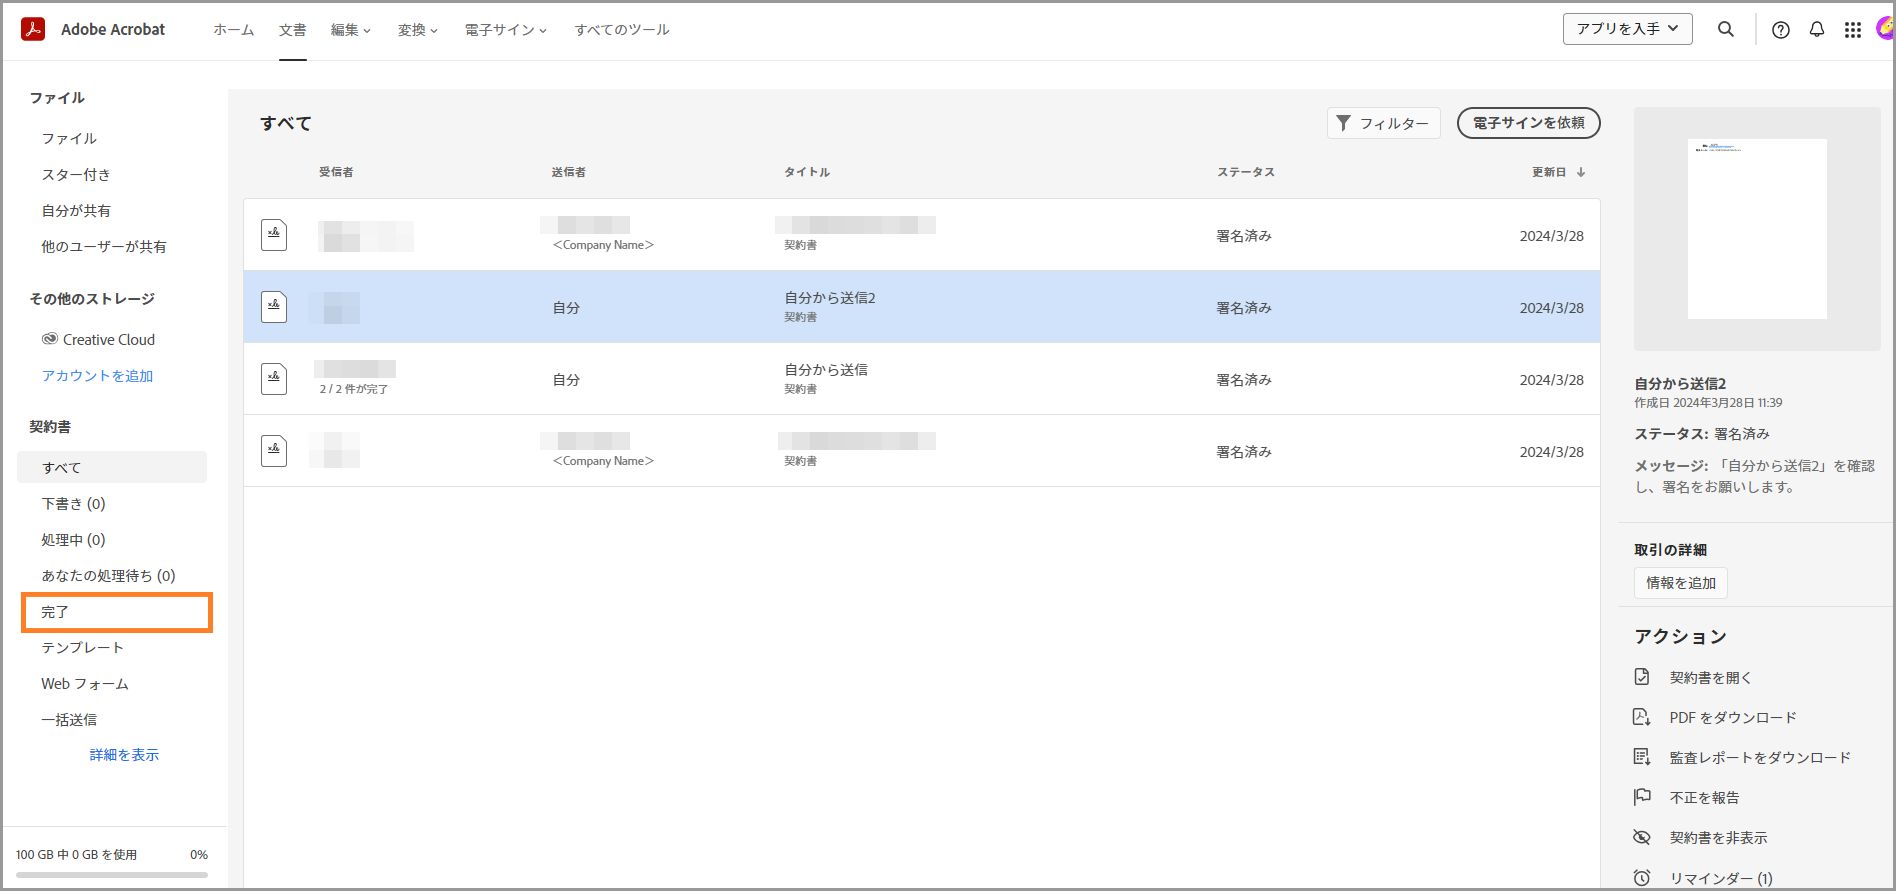Select すべて under 契約書
Image resolution: width=1896 pixels, height=891 pixels.
112,467
